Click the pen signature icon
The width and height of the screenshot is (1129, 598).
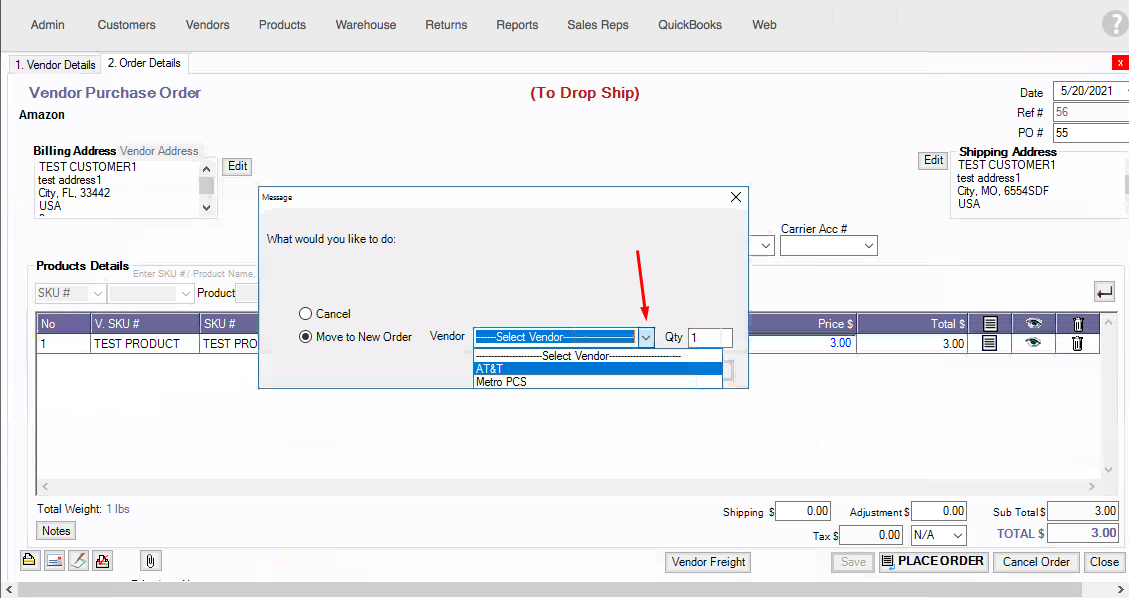point(78,561)
